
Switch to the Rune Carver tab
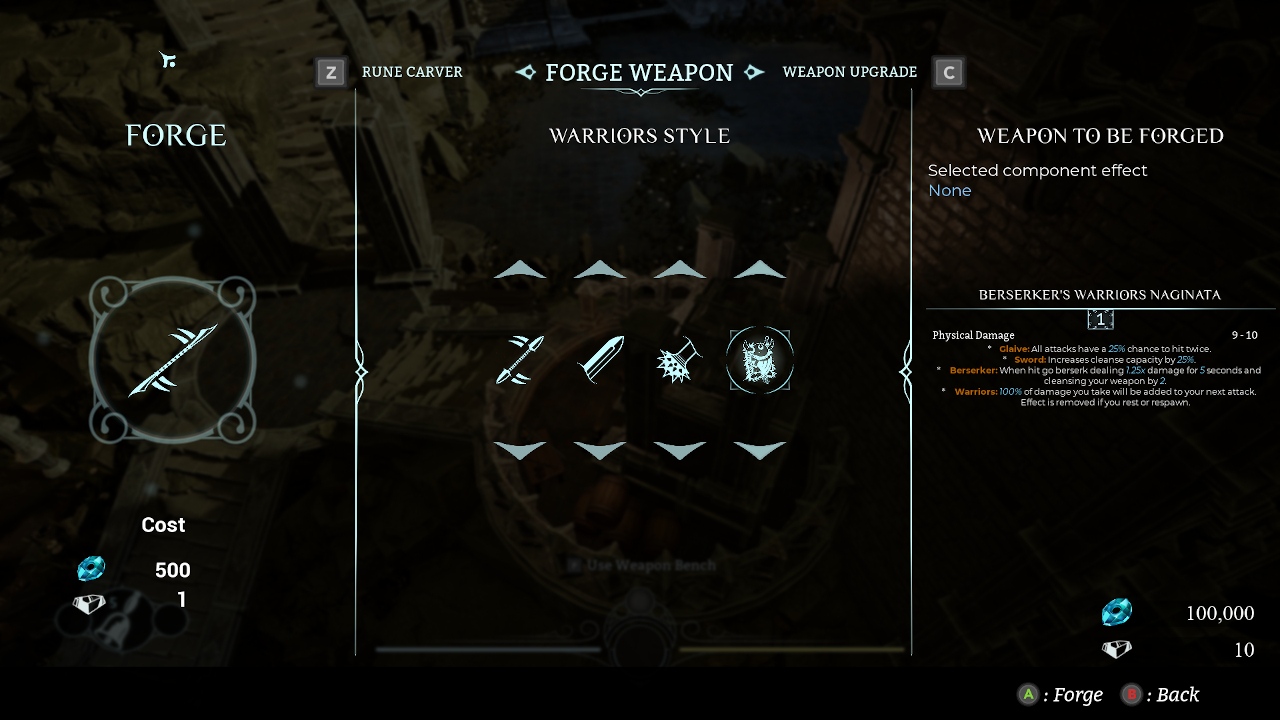(x=412, y=72)
